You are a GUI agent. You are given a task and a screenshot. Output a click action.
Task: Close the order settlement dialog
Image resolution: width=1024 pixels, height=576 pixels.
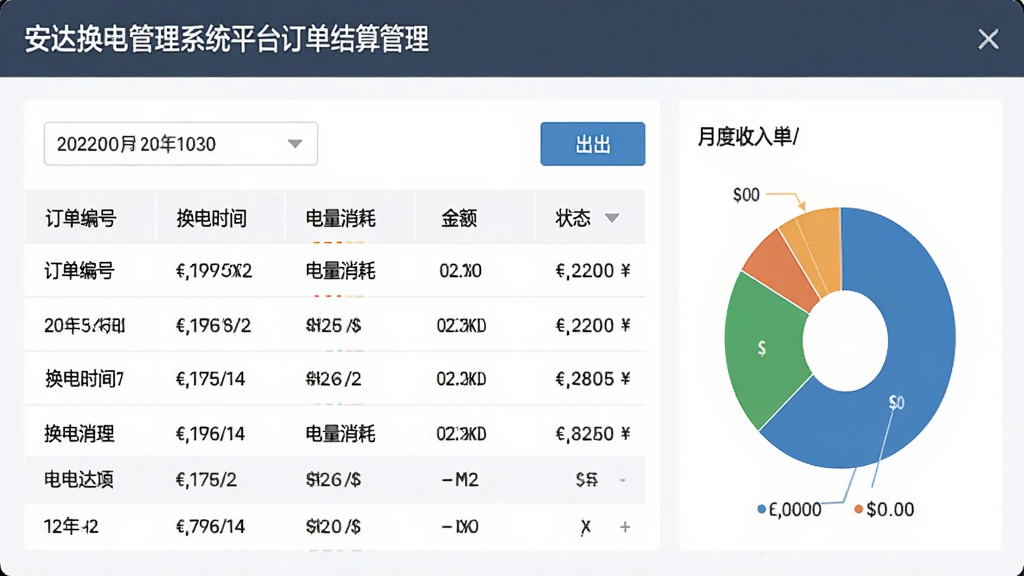[988, 39]
